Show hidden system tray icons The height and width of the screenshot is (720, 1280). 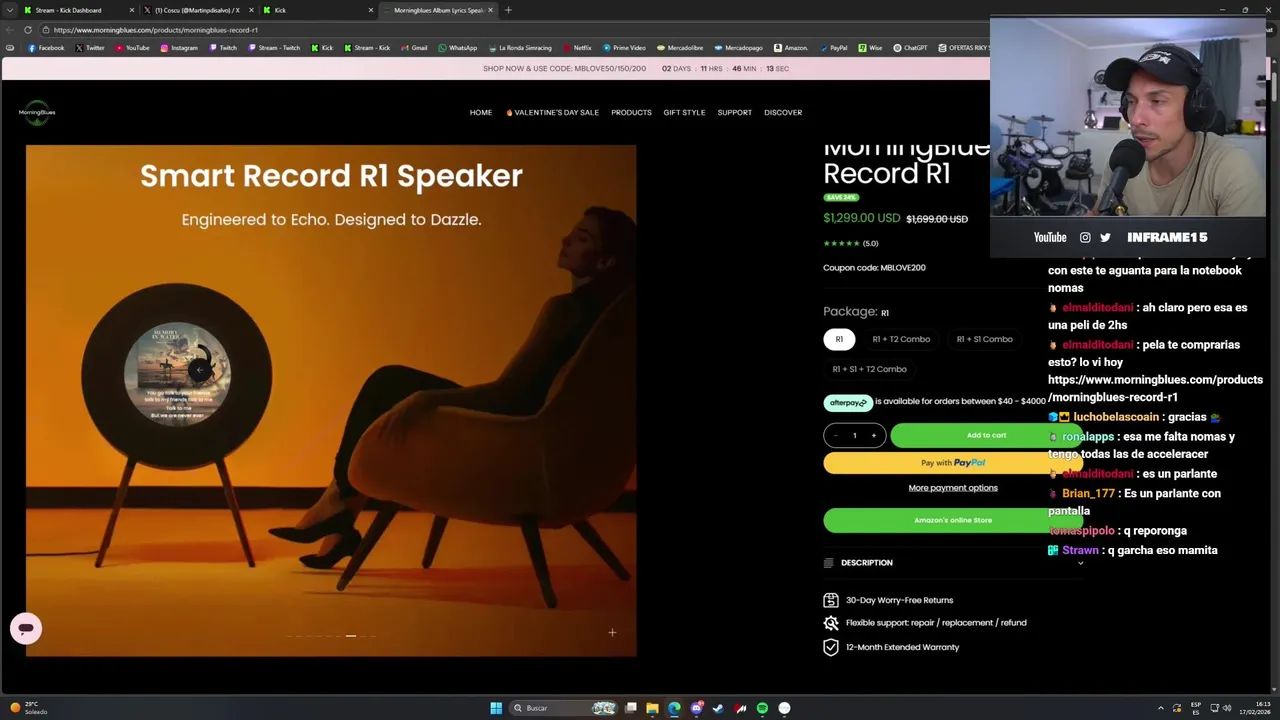point(1160,708)
